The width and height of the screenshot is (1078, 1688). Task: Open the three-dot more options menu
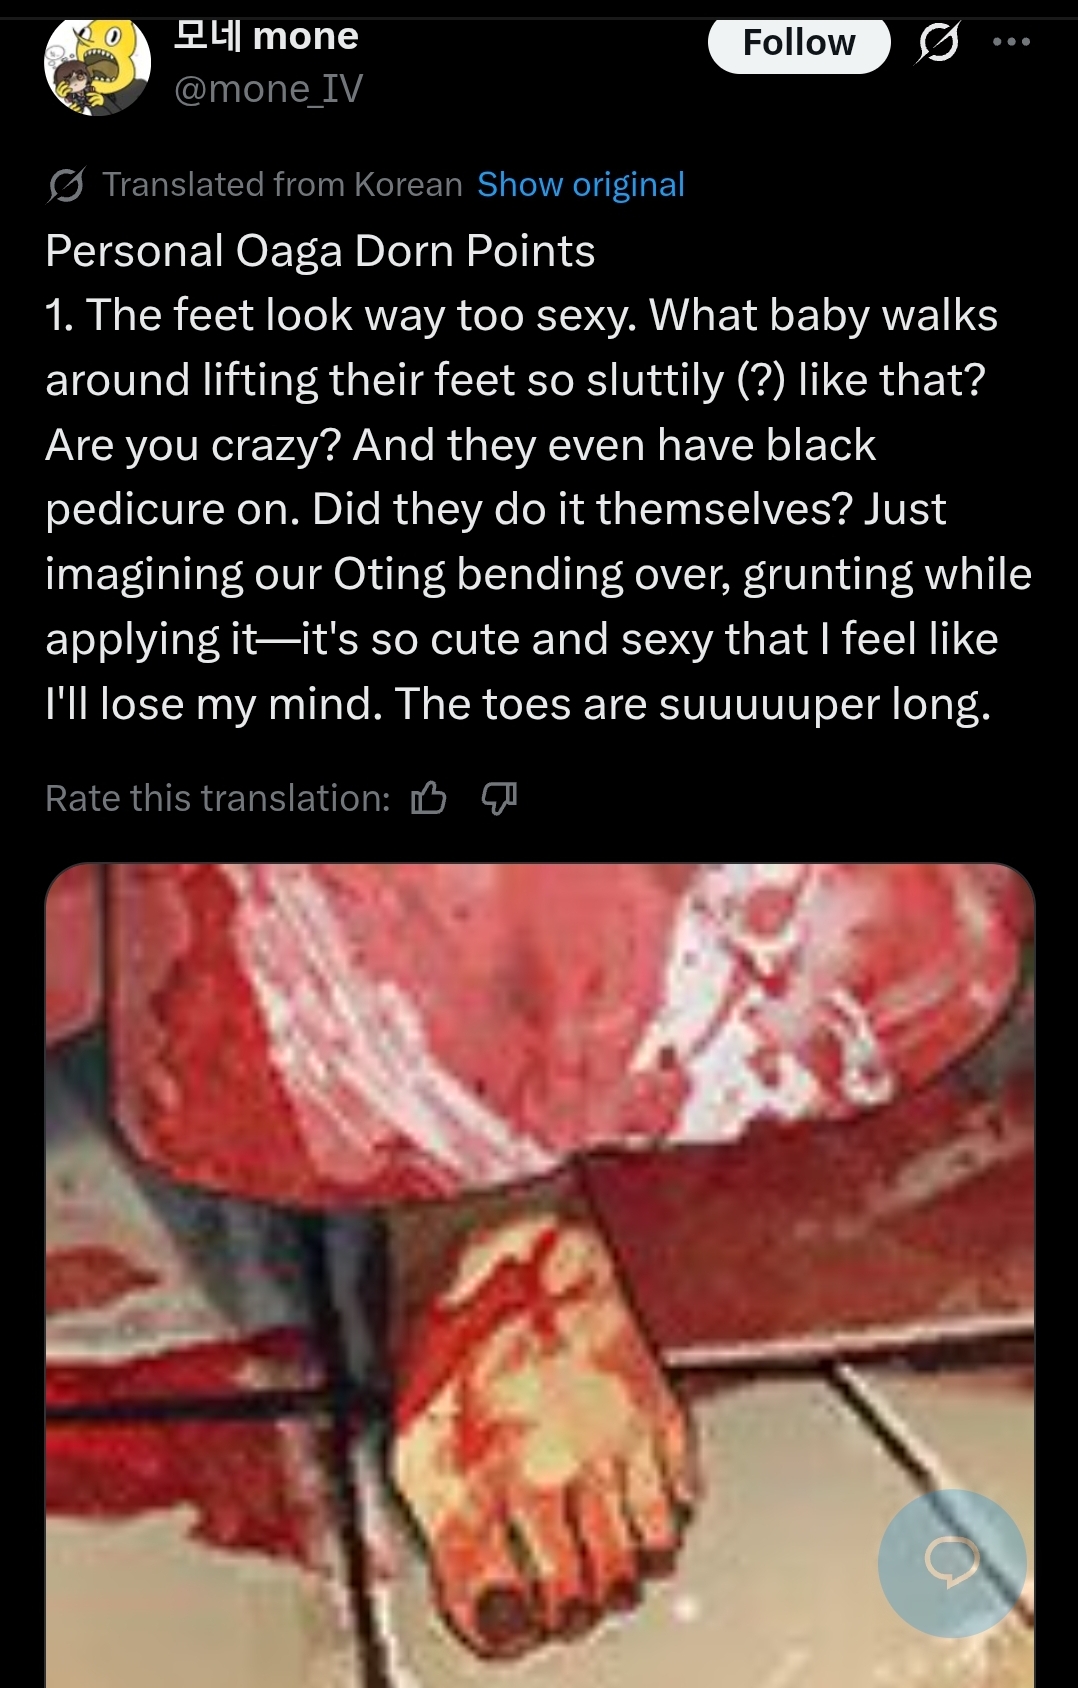pos(1011,42)
